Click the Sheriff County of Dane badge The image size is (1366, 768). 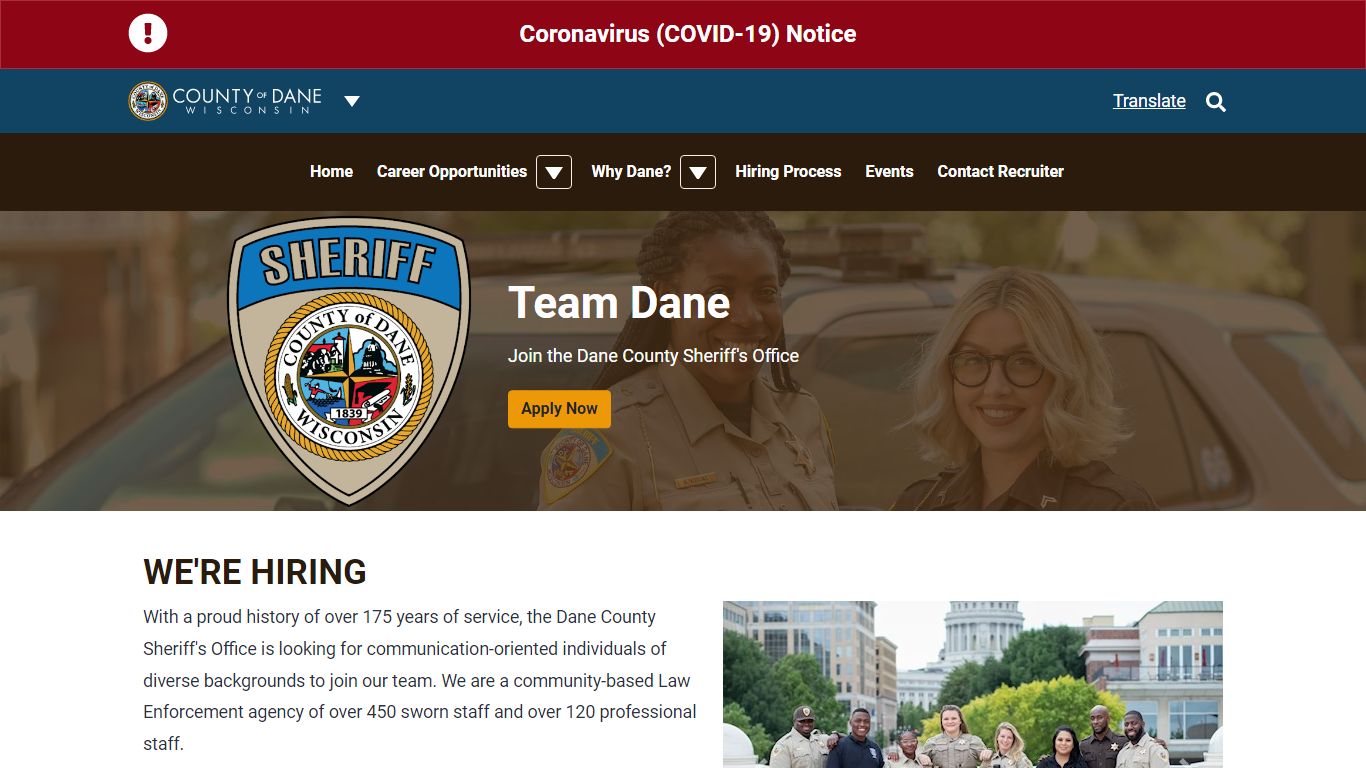pyautogui.click(x=349, y=361)
